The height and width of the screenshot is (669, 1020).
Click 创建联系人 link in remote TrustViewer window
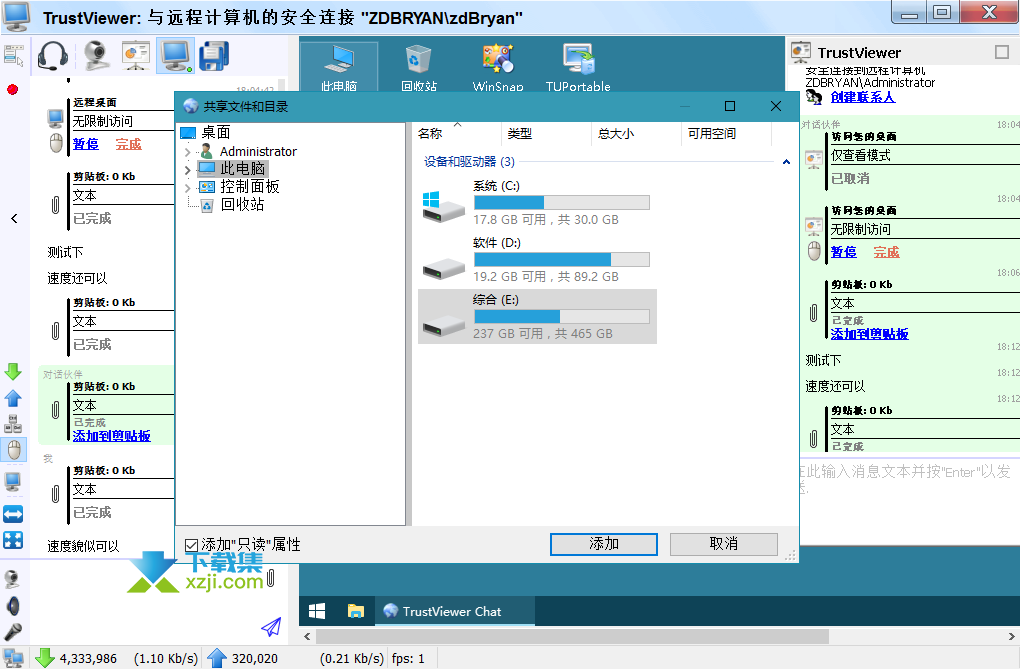tap(863, 97)
